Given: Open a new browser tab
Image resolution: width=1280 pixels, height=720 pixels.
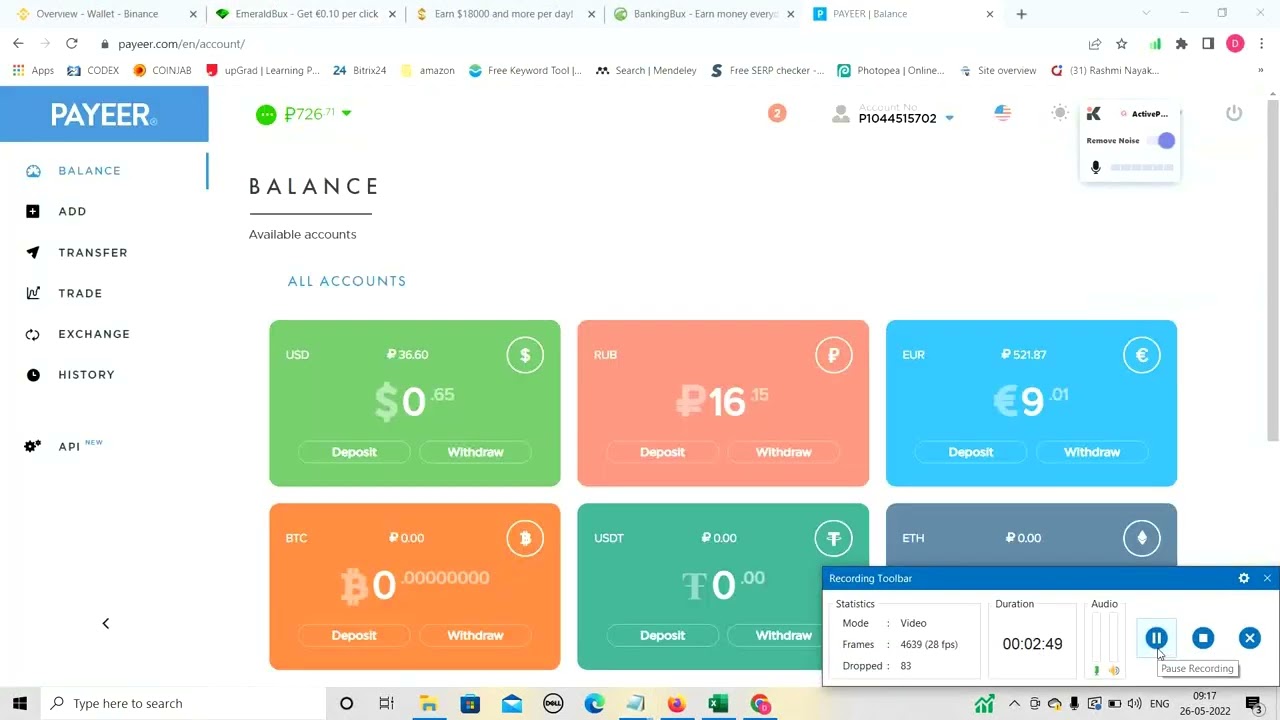Looking at the screenshot, I should 1021,14.
